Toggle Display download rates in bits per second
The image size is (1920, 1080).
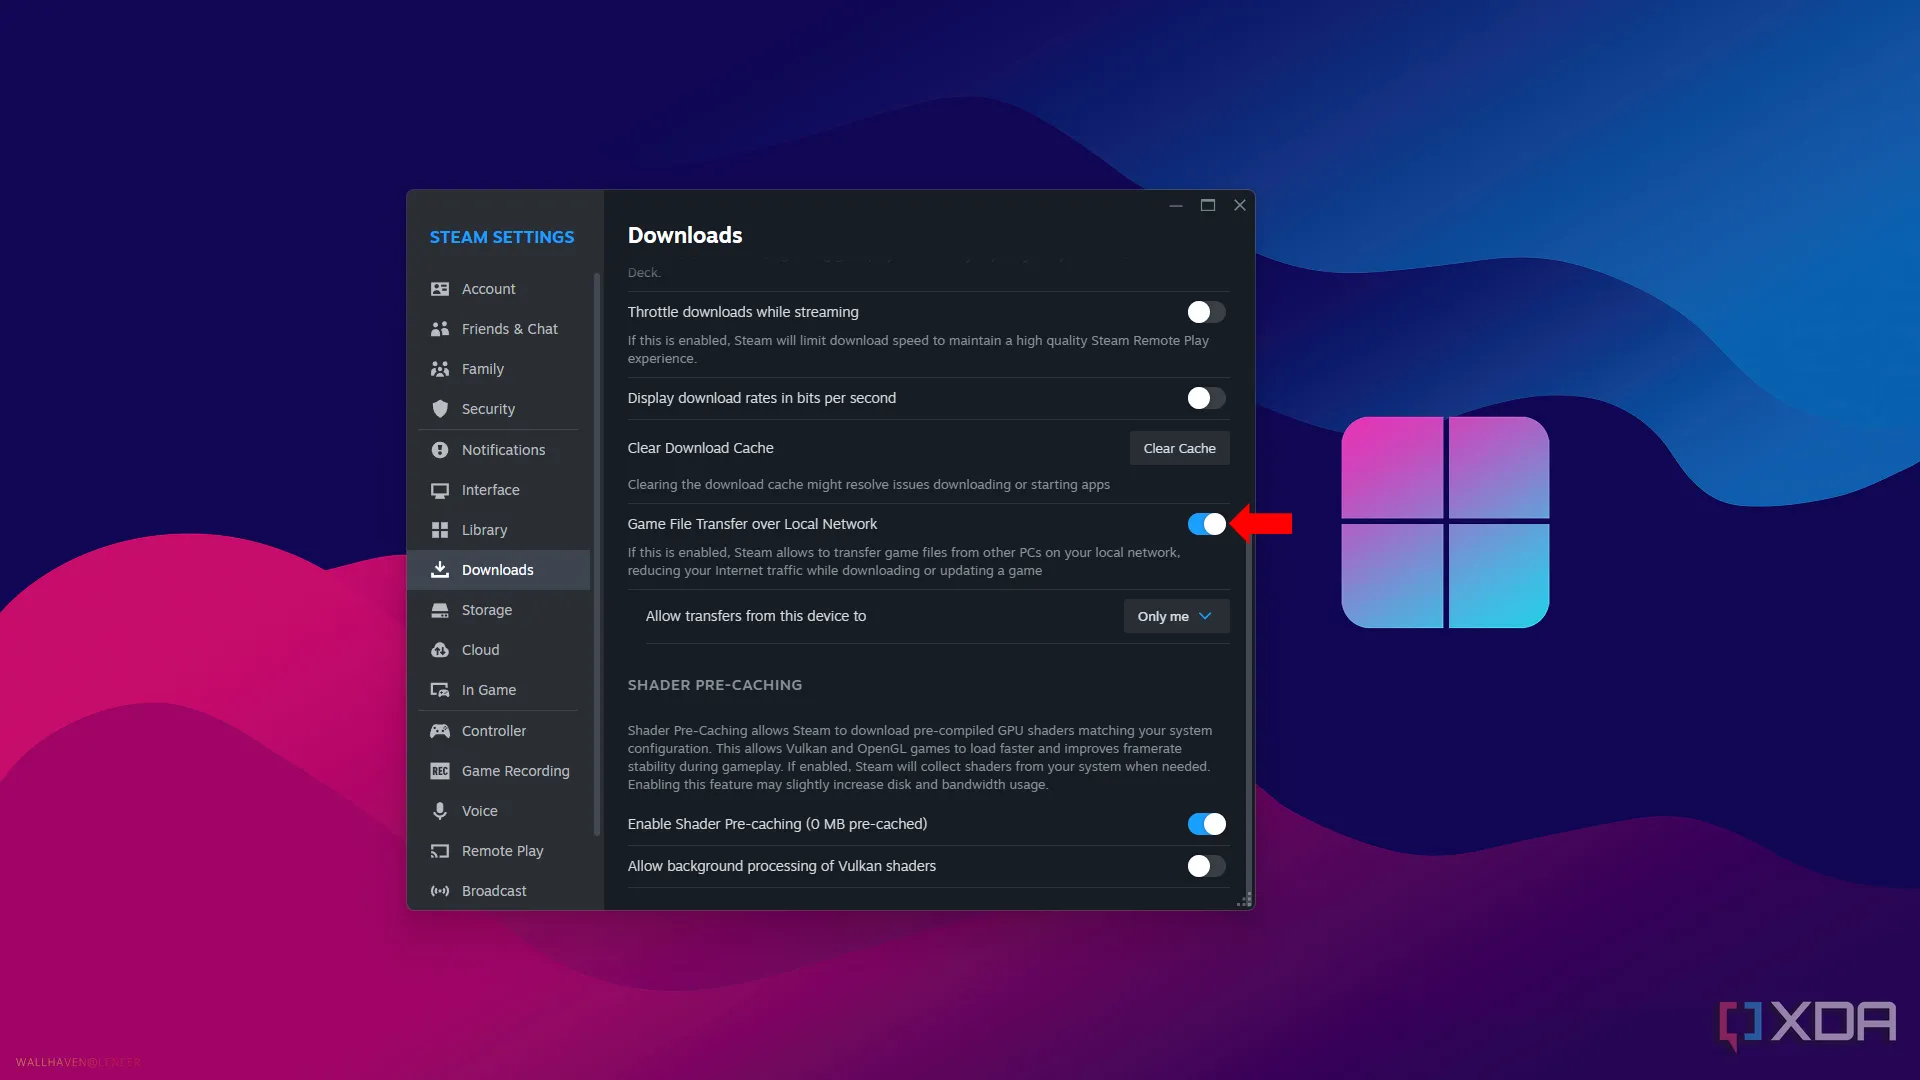(1206, 398)
